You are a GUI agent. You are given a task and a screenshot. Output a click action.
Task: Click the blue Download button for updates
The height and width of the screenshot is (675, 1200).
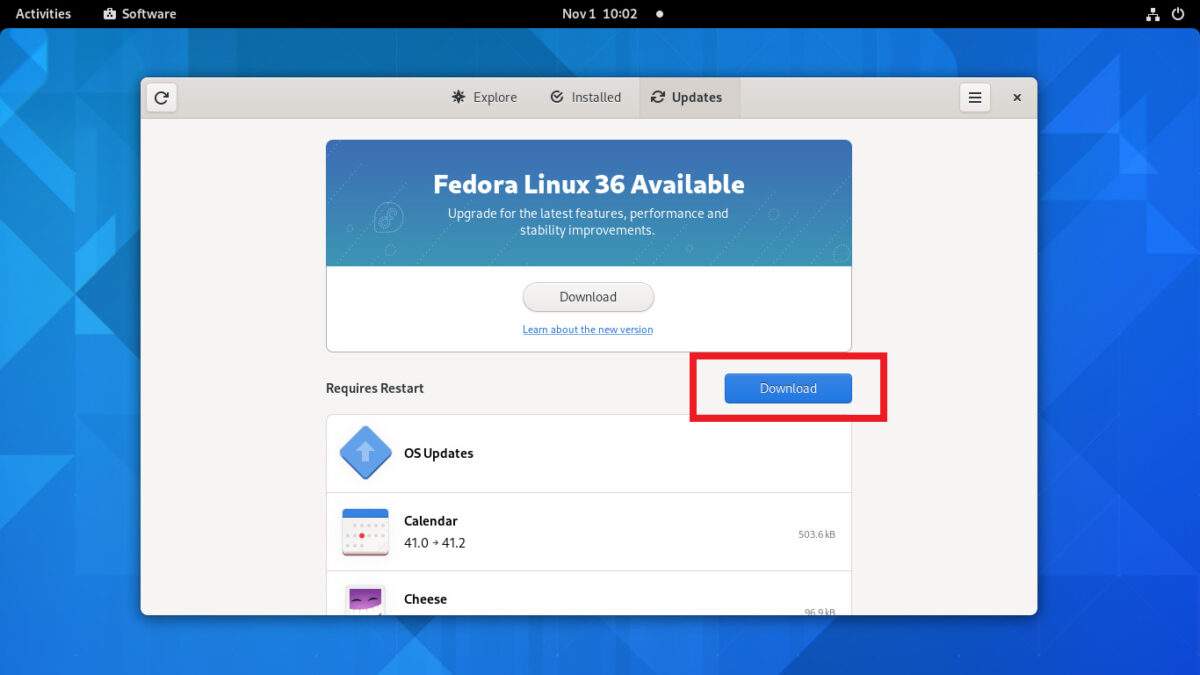point(788,389)
